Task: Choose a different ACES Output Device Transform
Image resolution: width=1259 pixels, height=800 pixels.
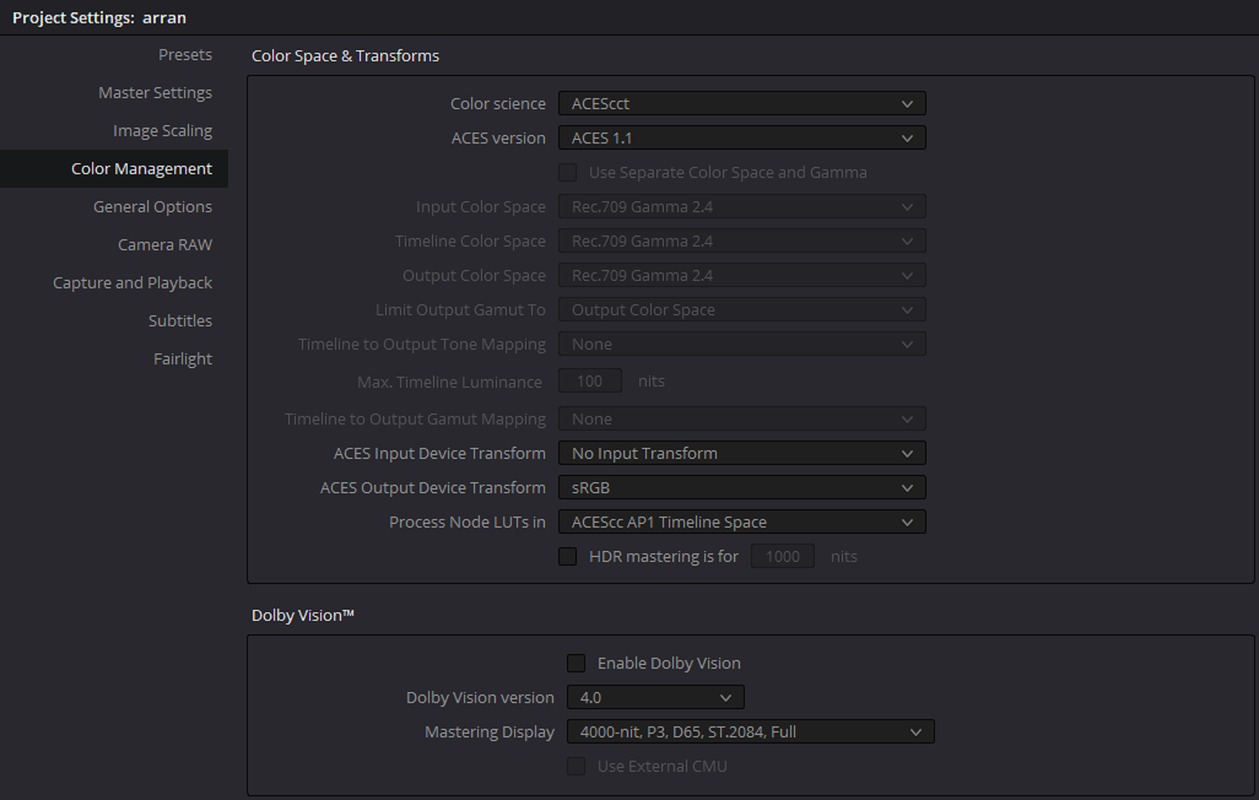Action: point(742,488)
